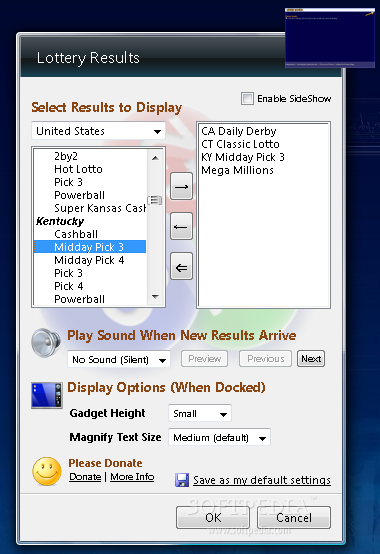Open the More Info link
This screenshot has height=554, width=380.
pos(132,477)
